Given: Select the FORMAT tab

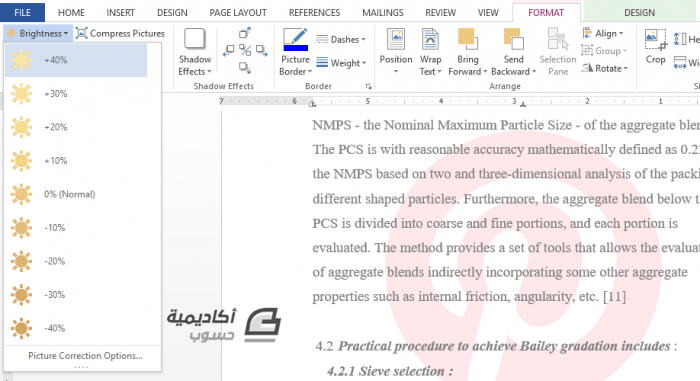Looking at the screenshot, I should point(546,13).
